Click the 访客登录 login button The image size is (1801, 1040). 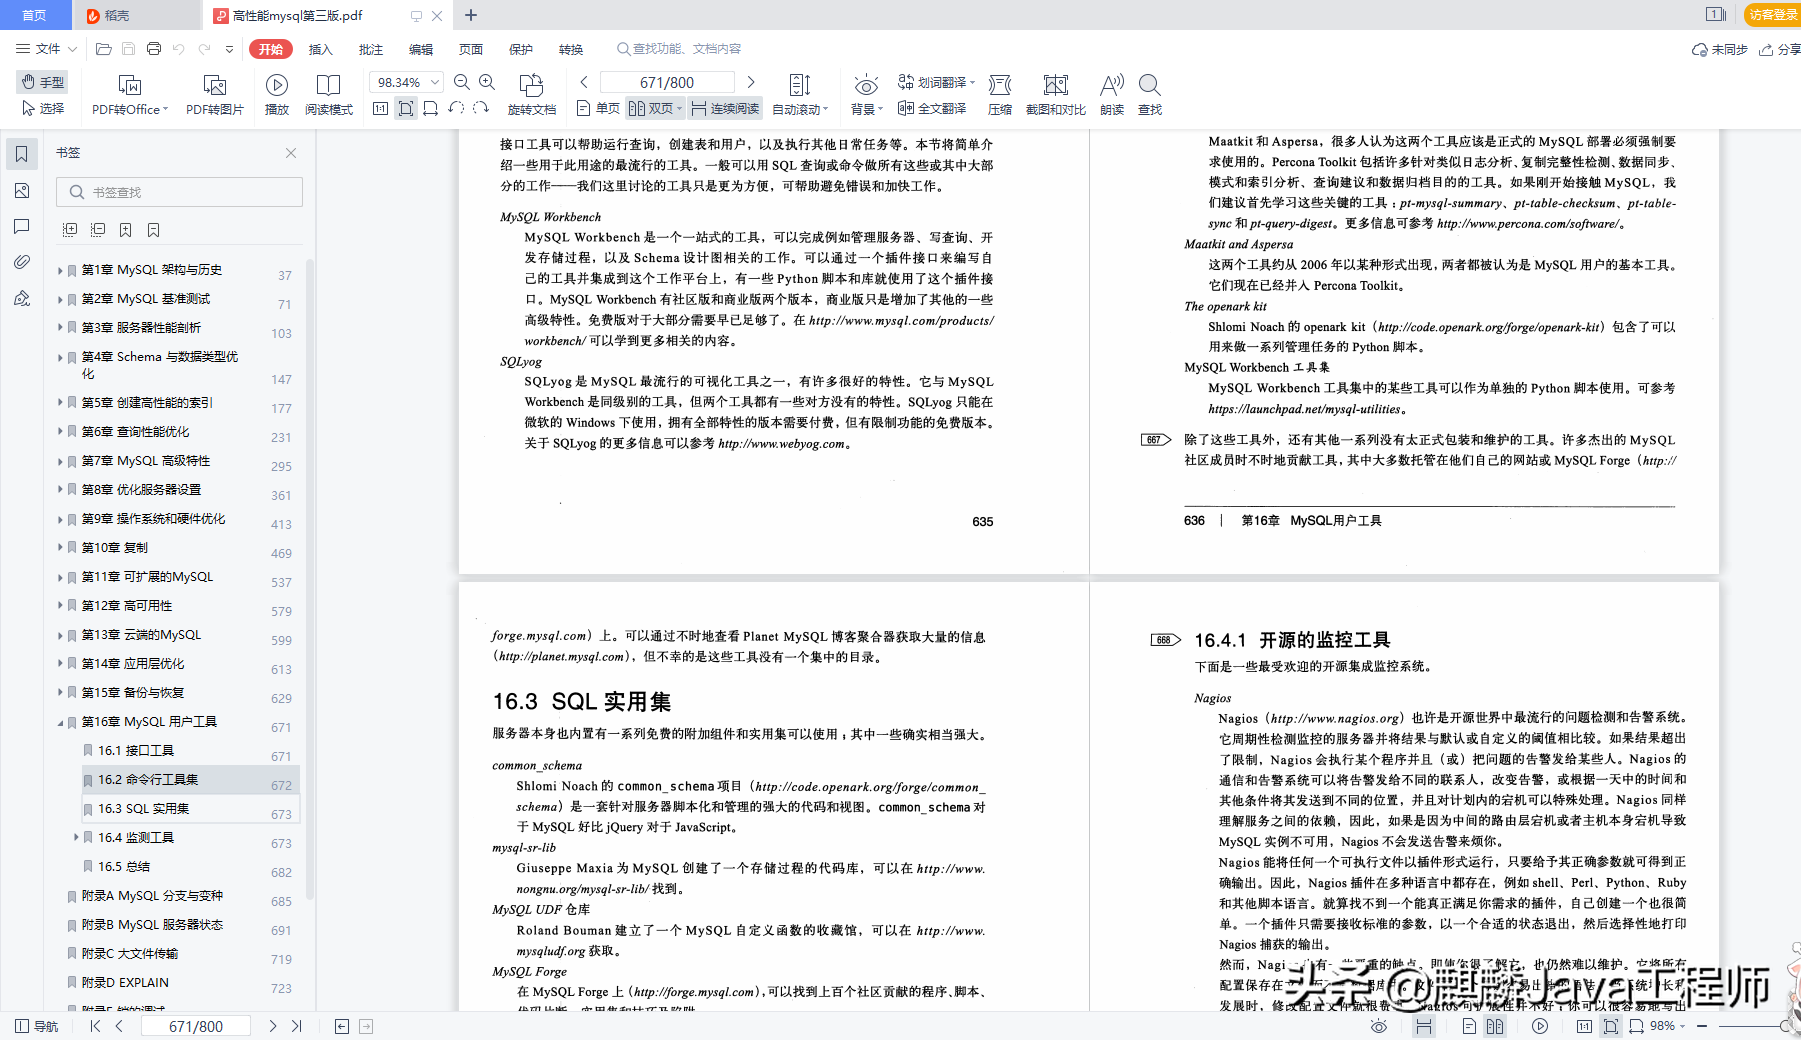tap(1772, 15)
